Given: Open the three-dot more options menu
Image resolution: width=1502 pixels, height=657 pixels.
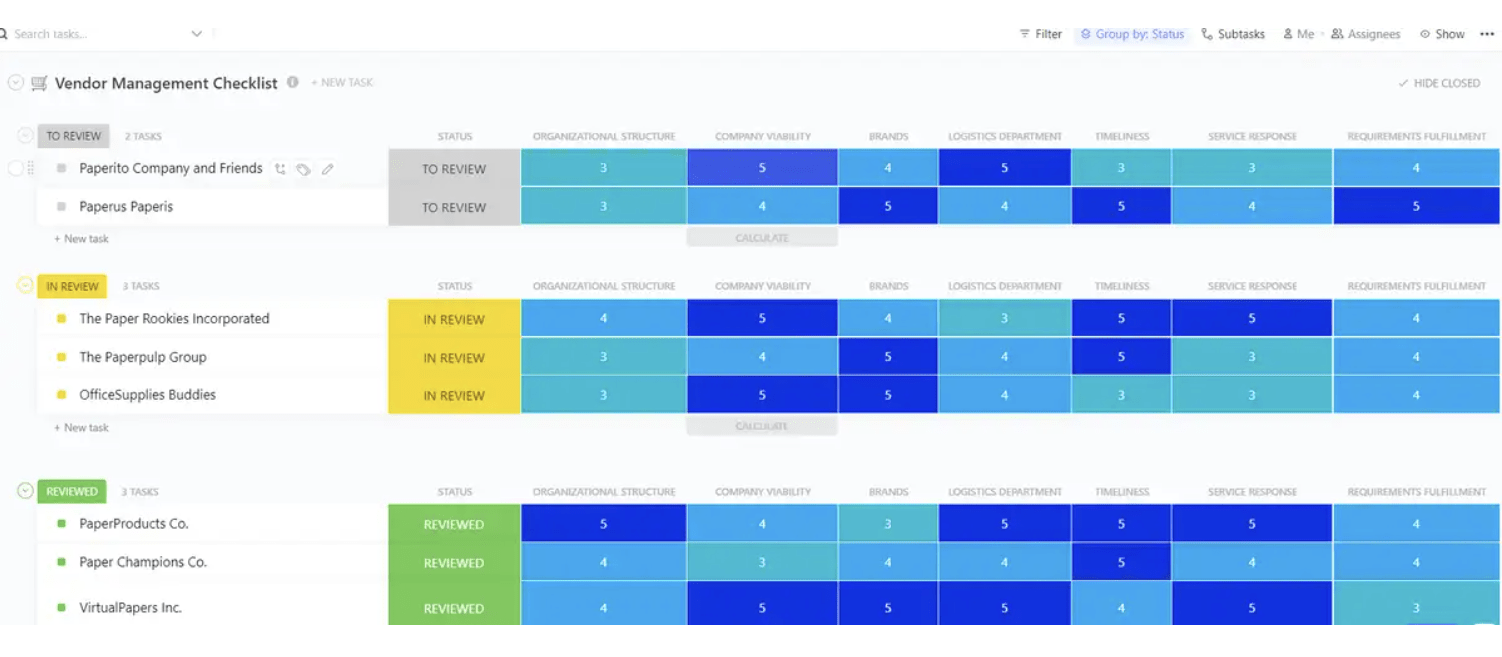Looking at the screenshot, I should tap(1487, 34).
